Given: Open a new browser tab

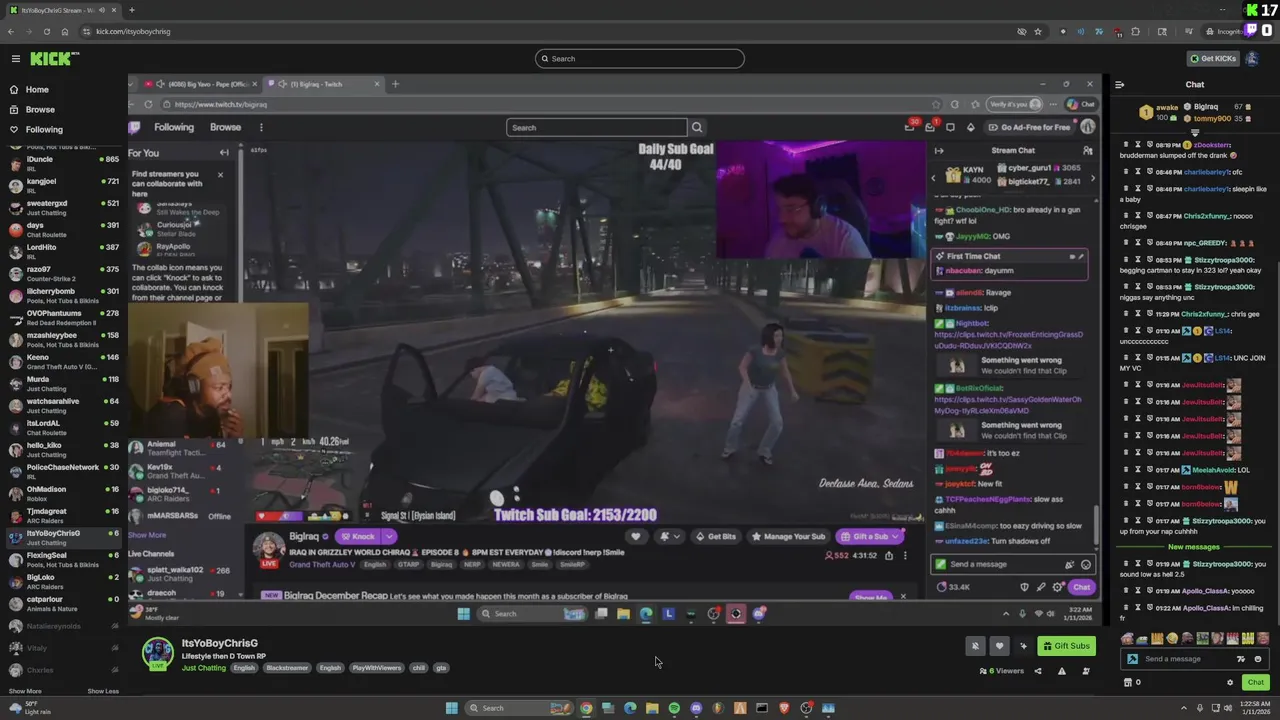Looking at the screenshot, I should 131,10.
